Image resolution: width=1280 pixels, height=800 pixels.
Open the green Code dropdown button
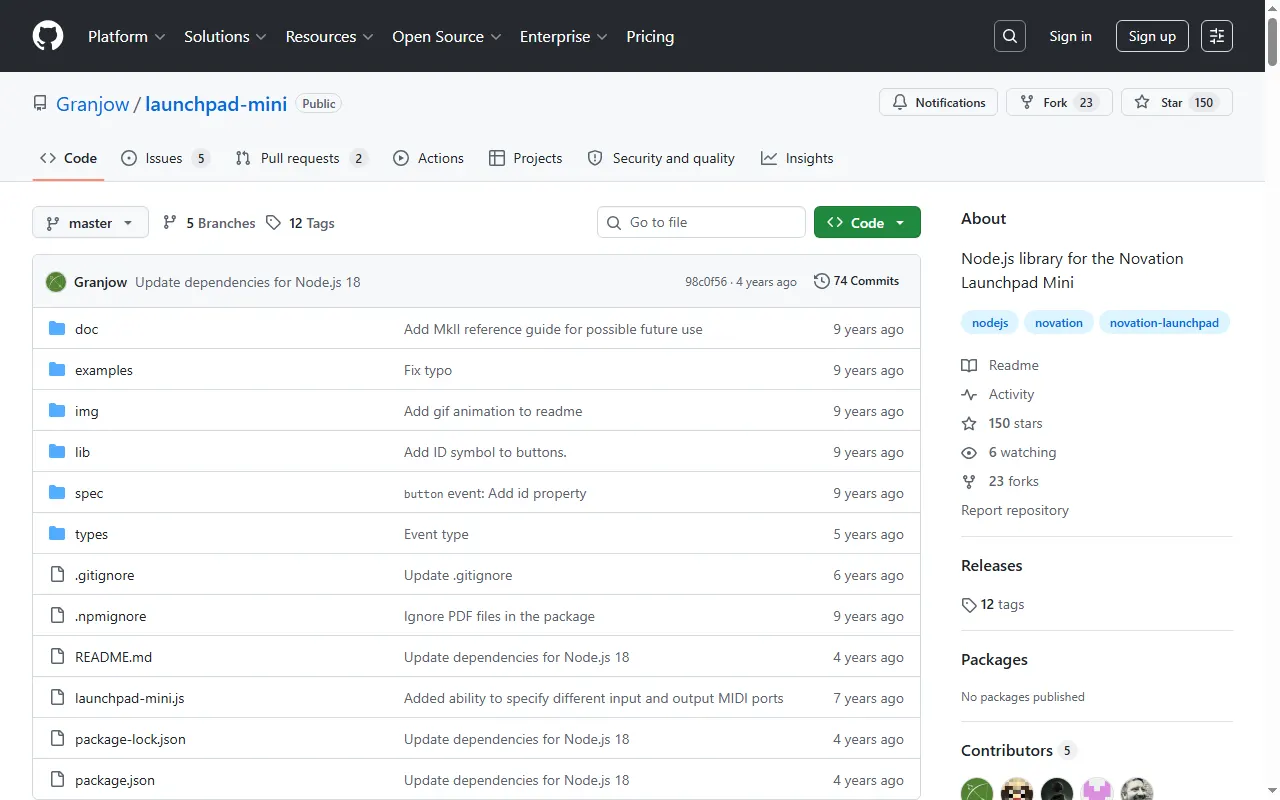pyautogui.click(x=867, y=222)
